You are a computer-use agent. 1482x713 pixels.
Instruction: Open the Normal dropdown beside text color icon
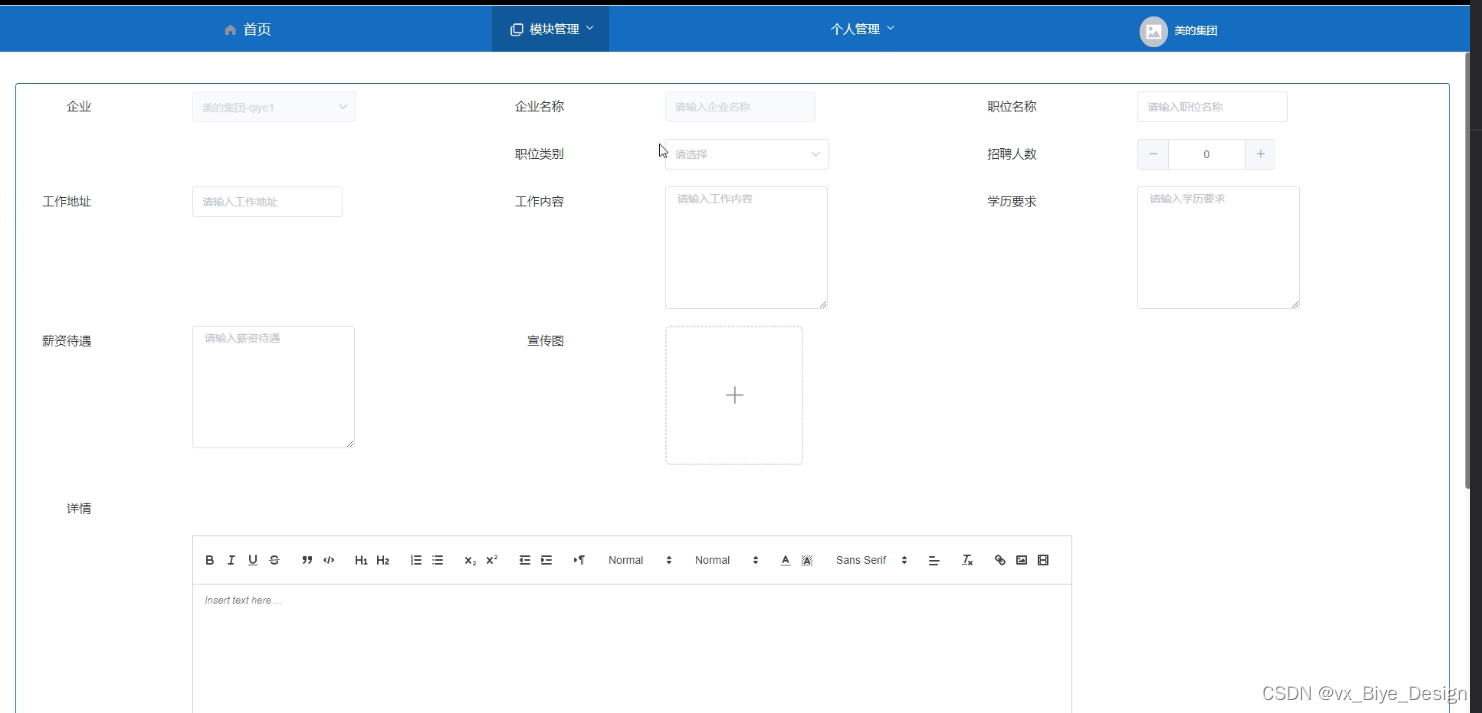click(x=727, y=560)
